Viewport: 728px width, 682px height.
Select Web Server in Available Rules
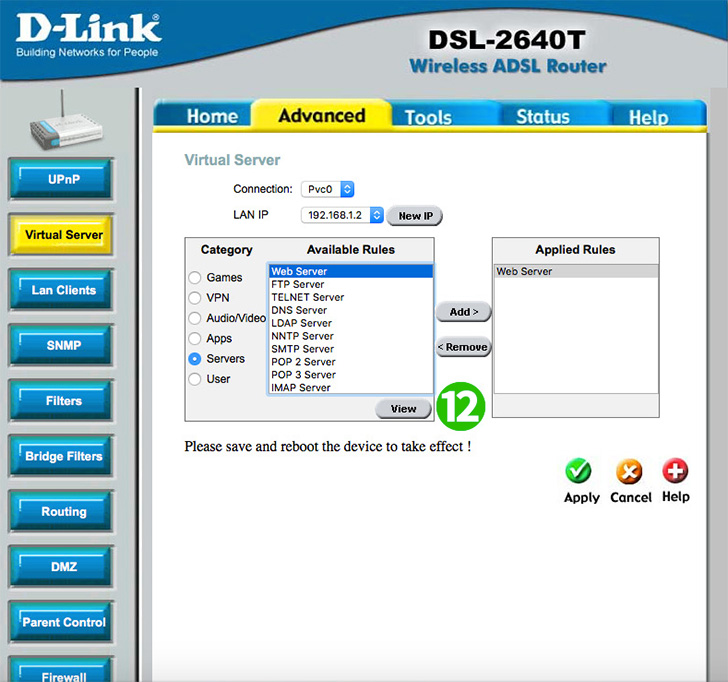(x=351, y=271)
